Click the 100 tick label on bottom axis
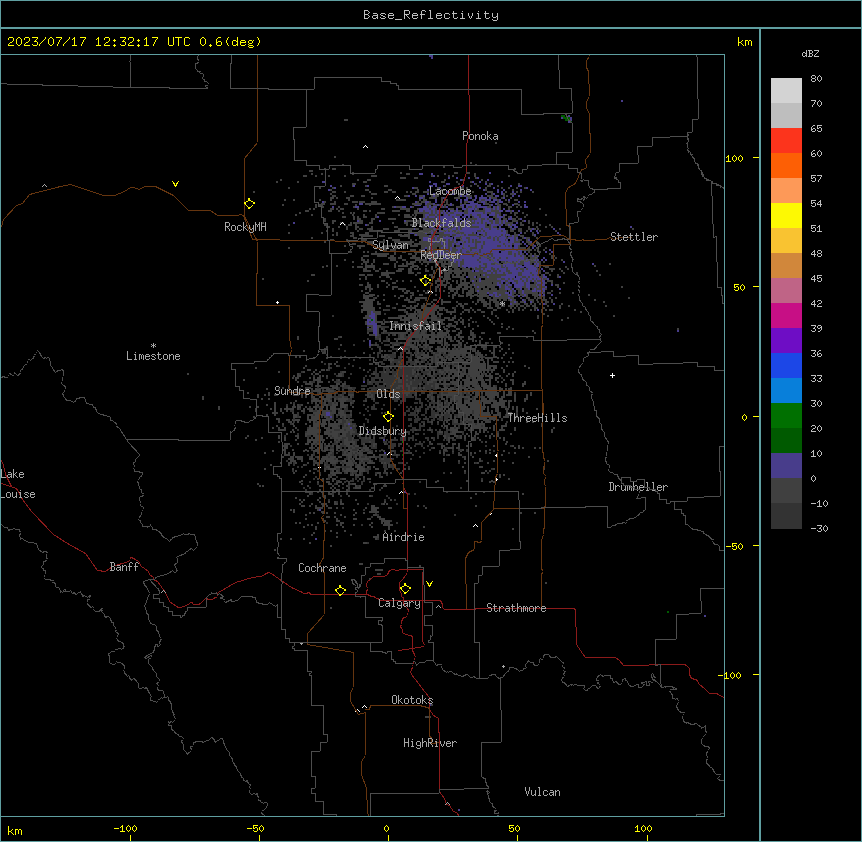The height and width of the screenshot is (842, 862). point(643,828)
